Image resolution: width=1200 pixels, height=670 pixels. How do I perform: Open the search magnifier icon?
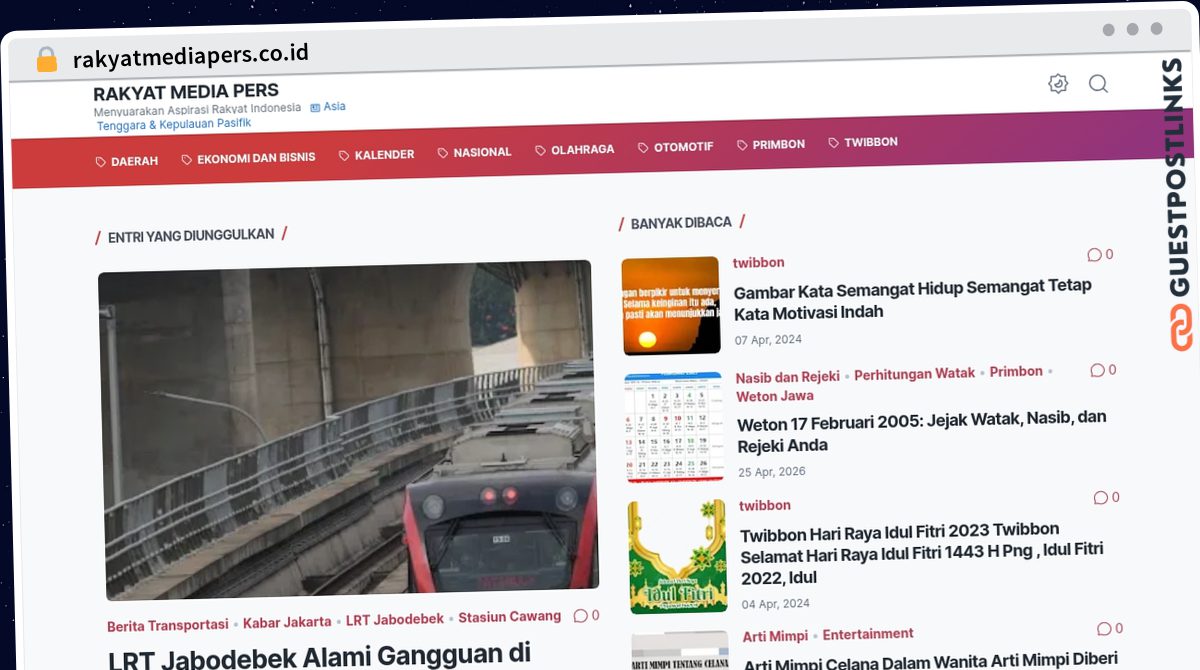[x=1098, y=84]
